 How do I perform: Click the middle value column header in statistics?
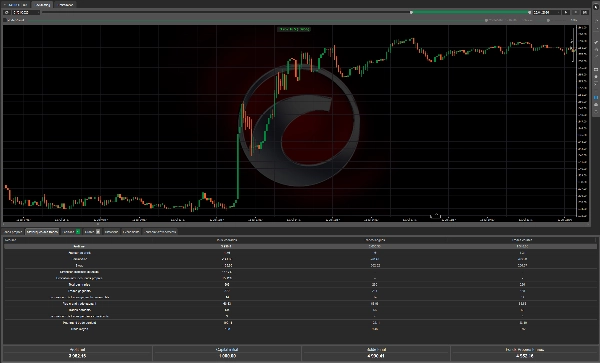click(375, 240)
